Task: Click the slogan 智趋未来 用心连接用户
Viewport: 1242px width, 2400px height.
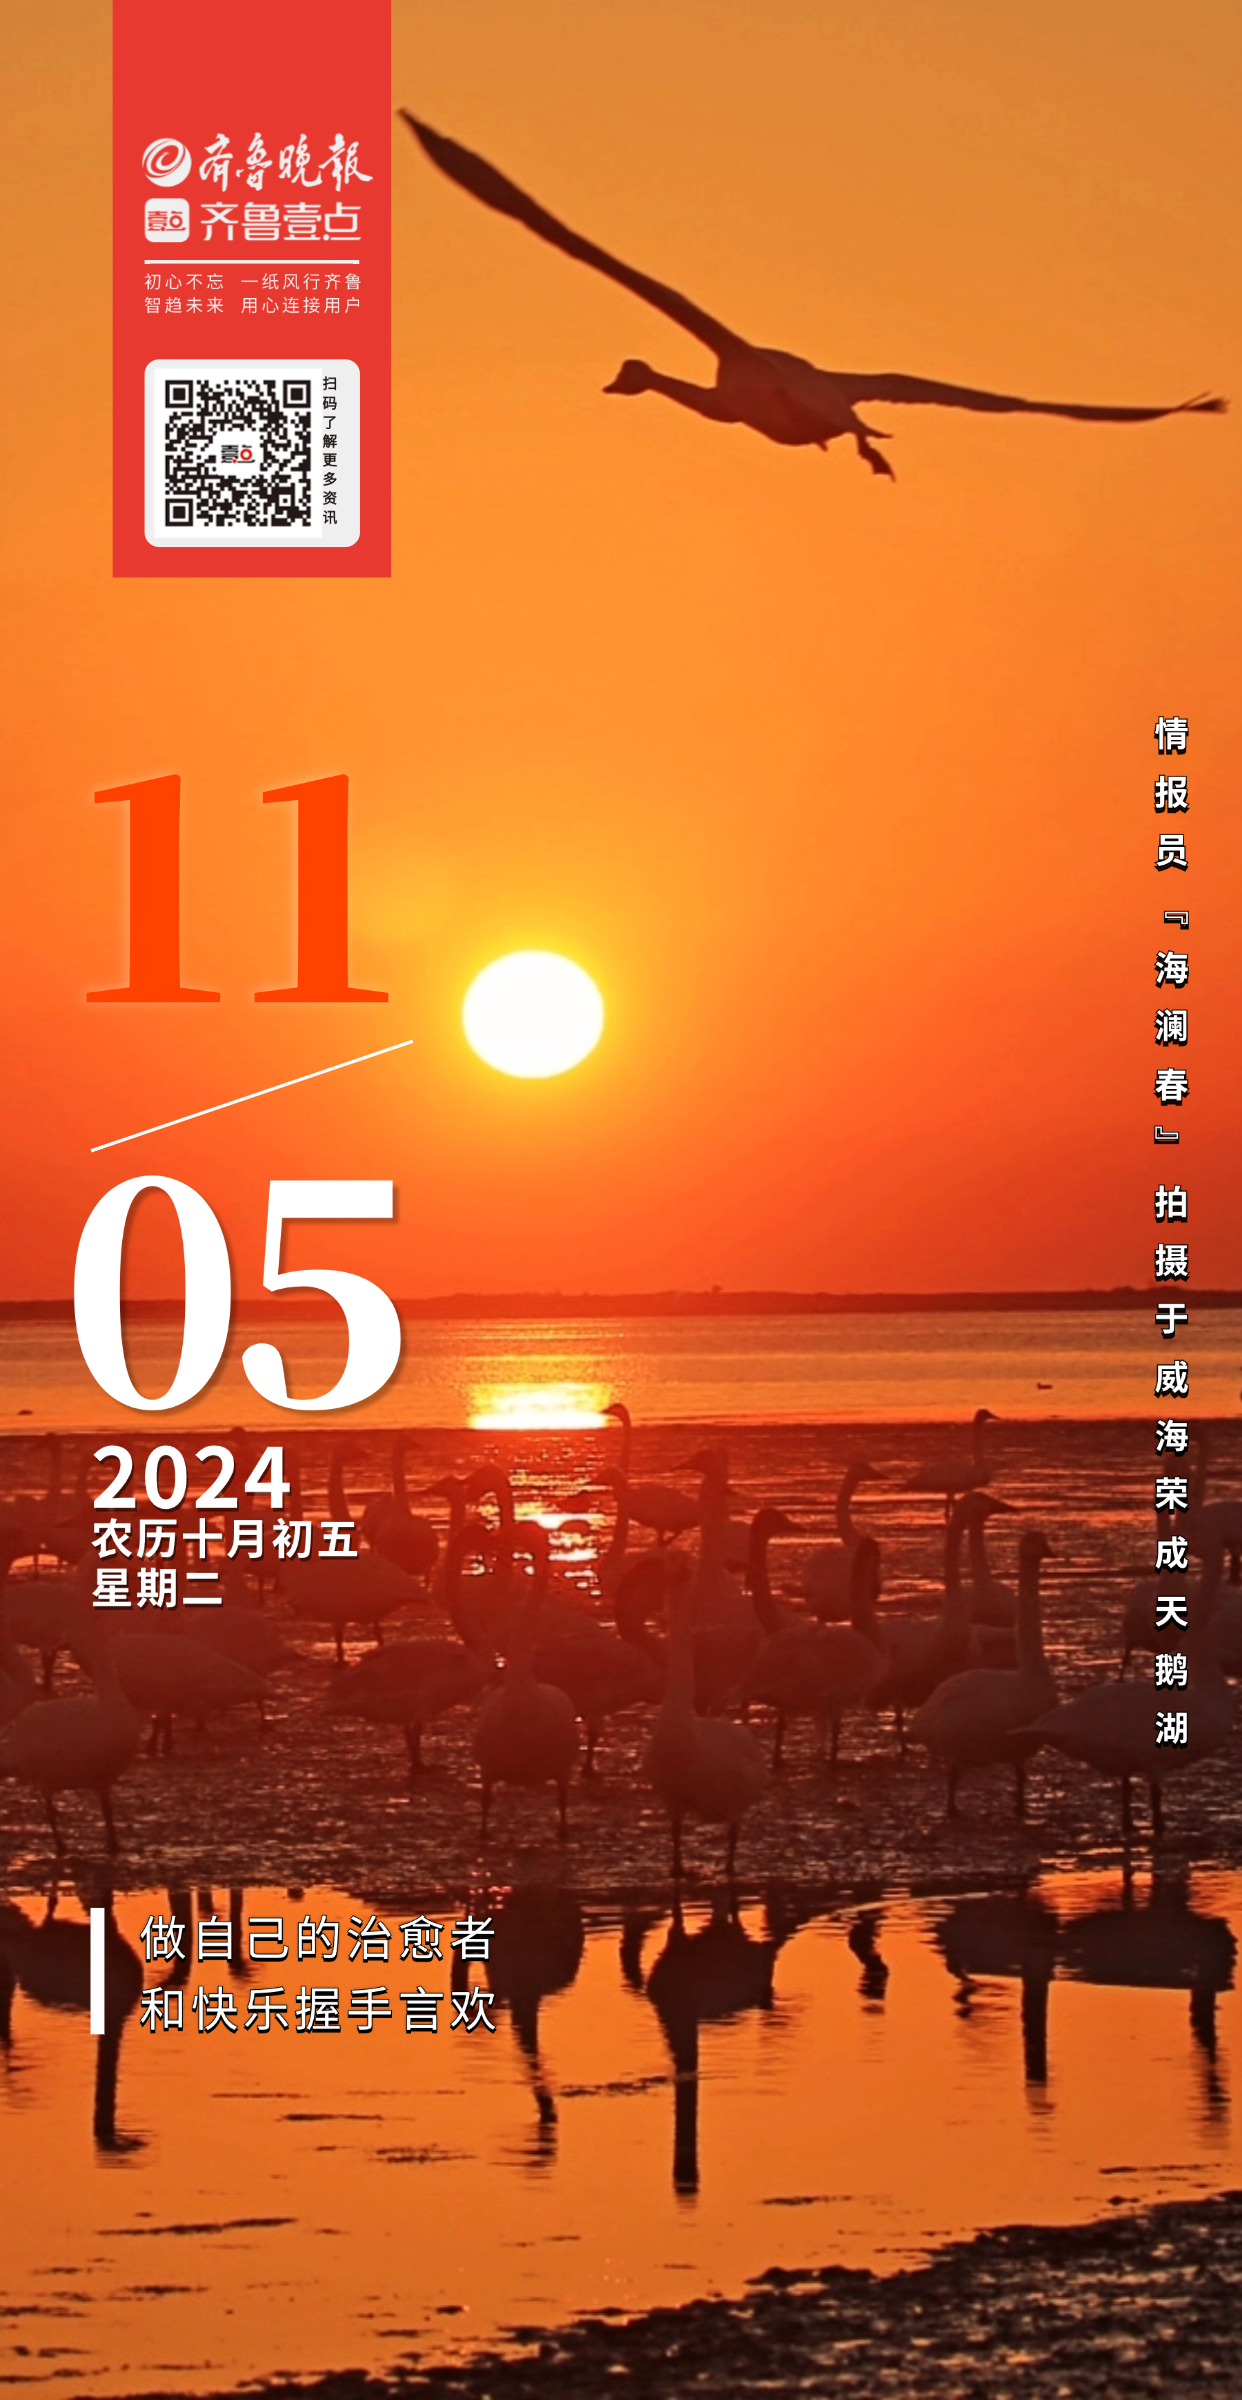Action: click(x=252, y=305)
